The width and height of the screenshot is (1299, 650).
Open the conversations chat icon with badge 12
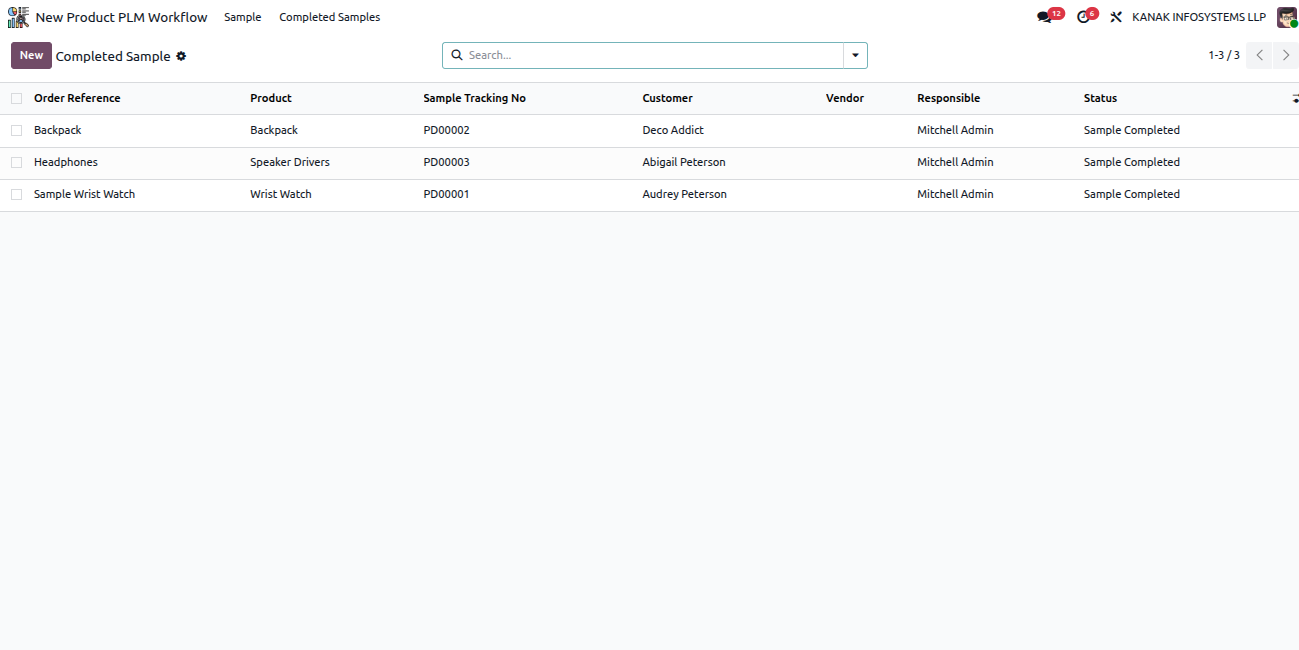(1049, 17)
